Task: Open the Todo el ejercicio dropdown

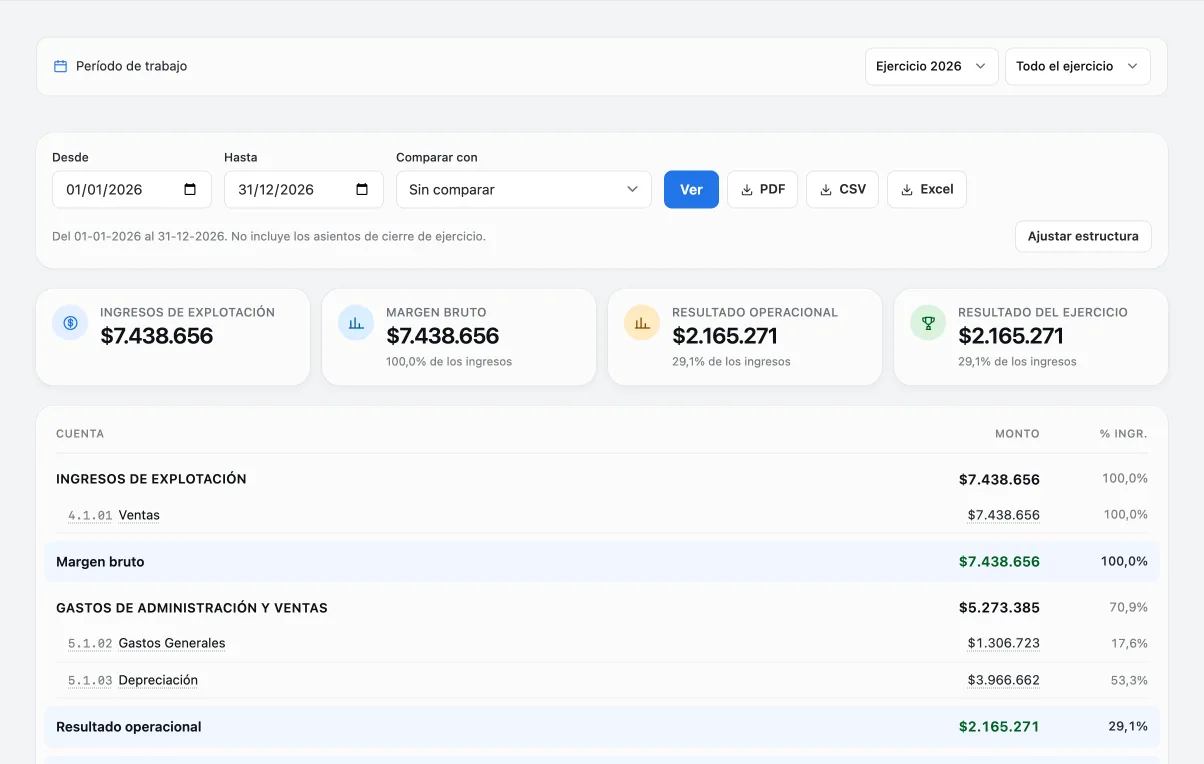Action: click(x=1077, y=66)
